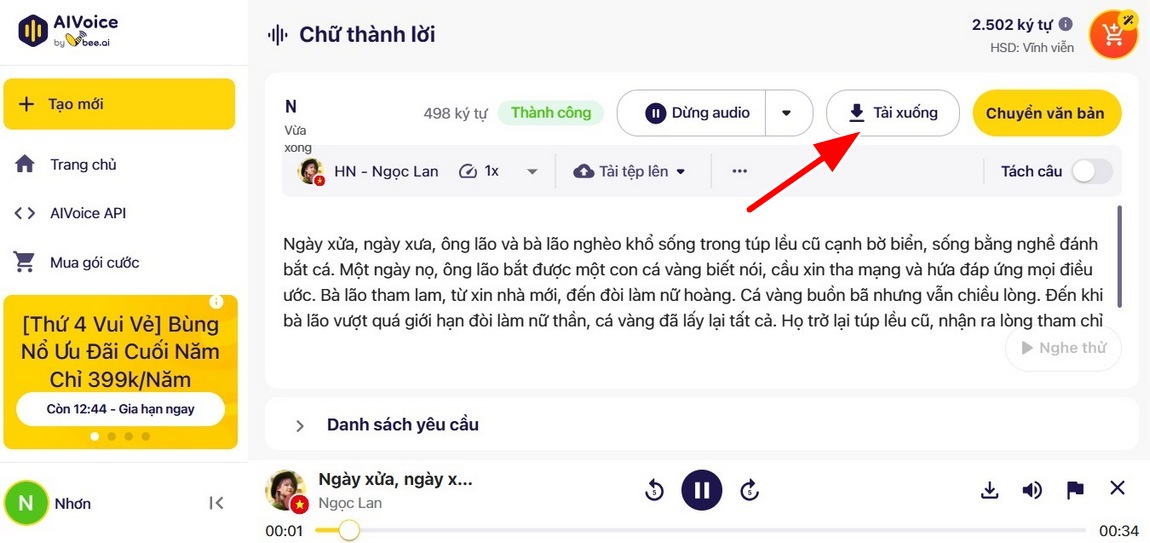Select the fourth banner carousel dot
The image size is (1150, 543).
pyautogui.click(x=146, y=436)
